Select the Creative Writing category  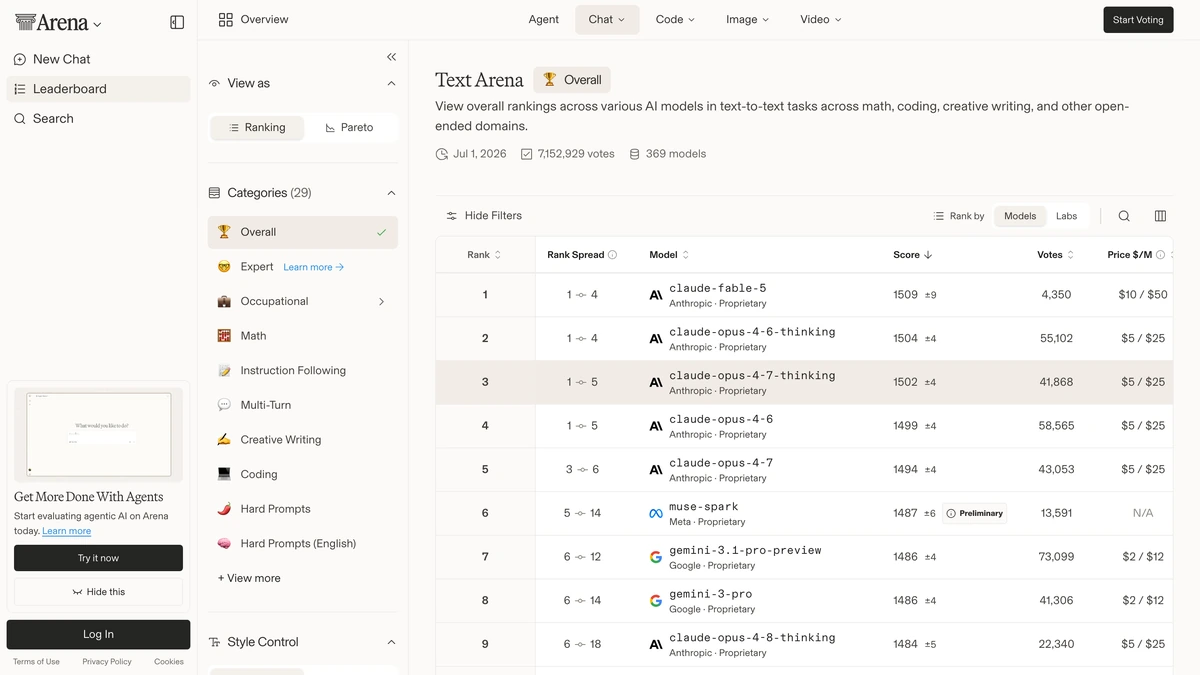point(303,440)
